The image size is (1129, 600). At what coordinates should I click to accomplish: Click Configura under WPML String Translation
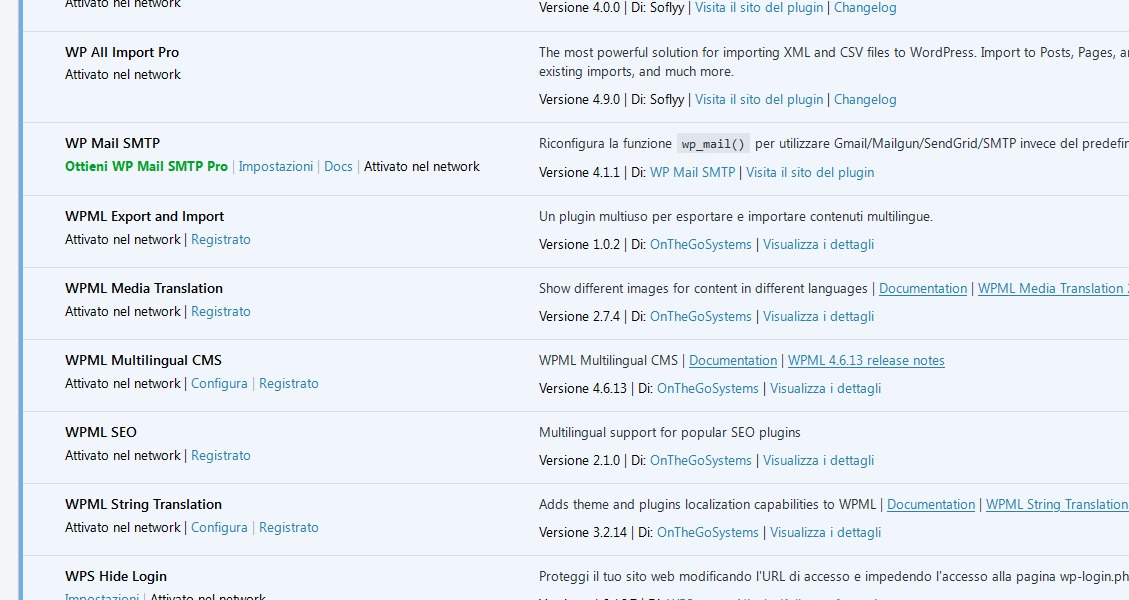click(219, 527)
